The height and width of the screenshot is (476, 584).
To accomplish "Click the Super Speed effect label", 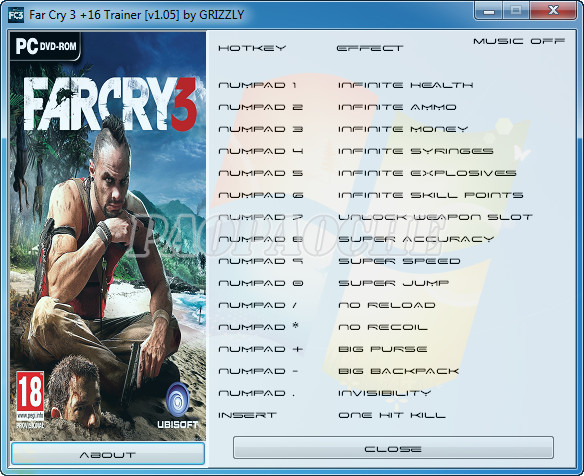I will [x=399, y=261].
